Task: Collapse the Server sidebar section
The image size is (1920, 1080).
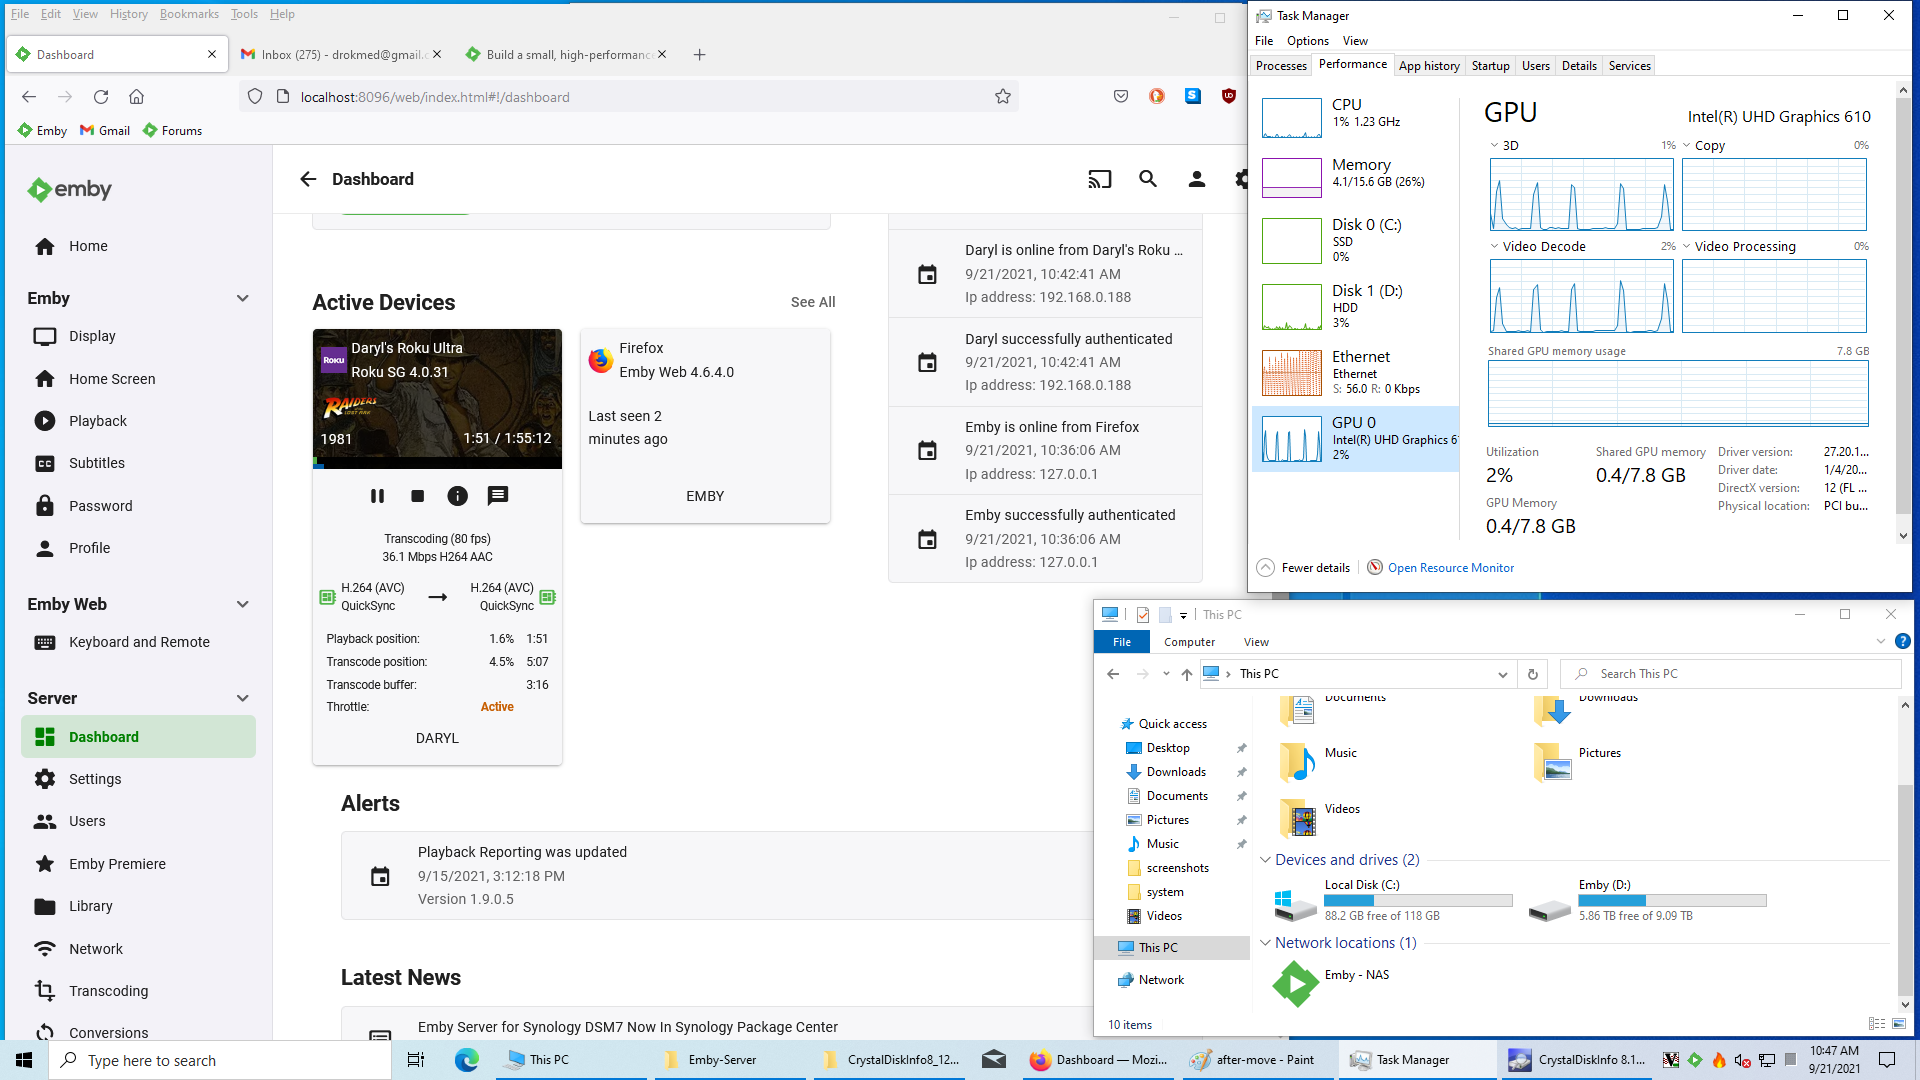Action: click(242, 698)
